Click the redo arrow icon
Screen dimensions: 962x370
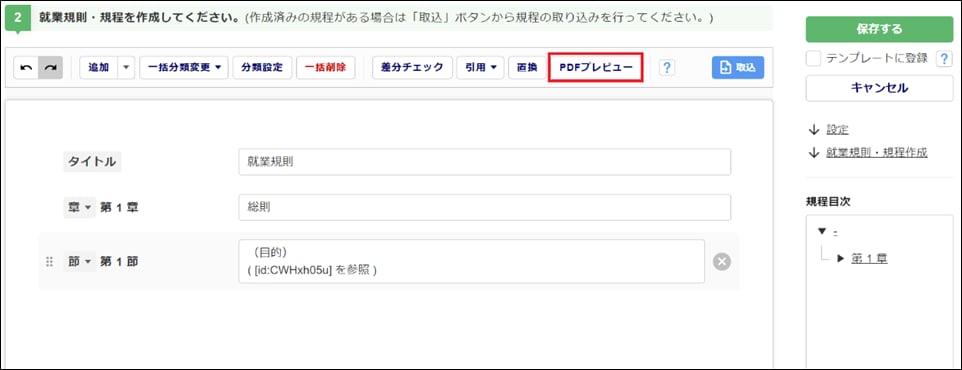click(50, 67)
